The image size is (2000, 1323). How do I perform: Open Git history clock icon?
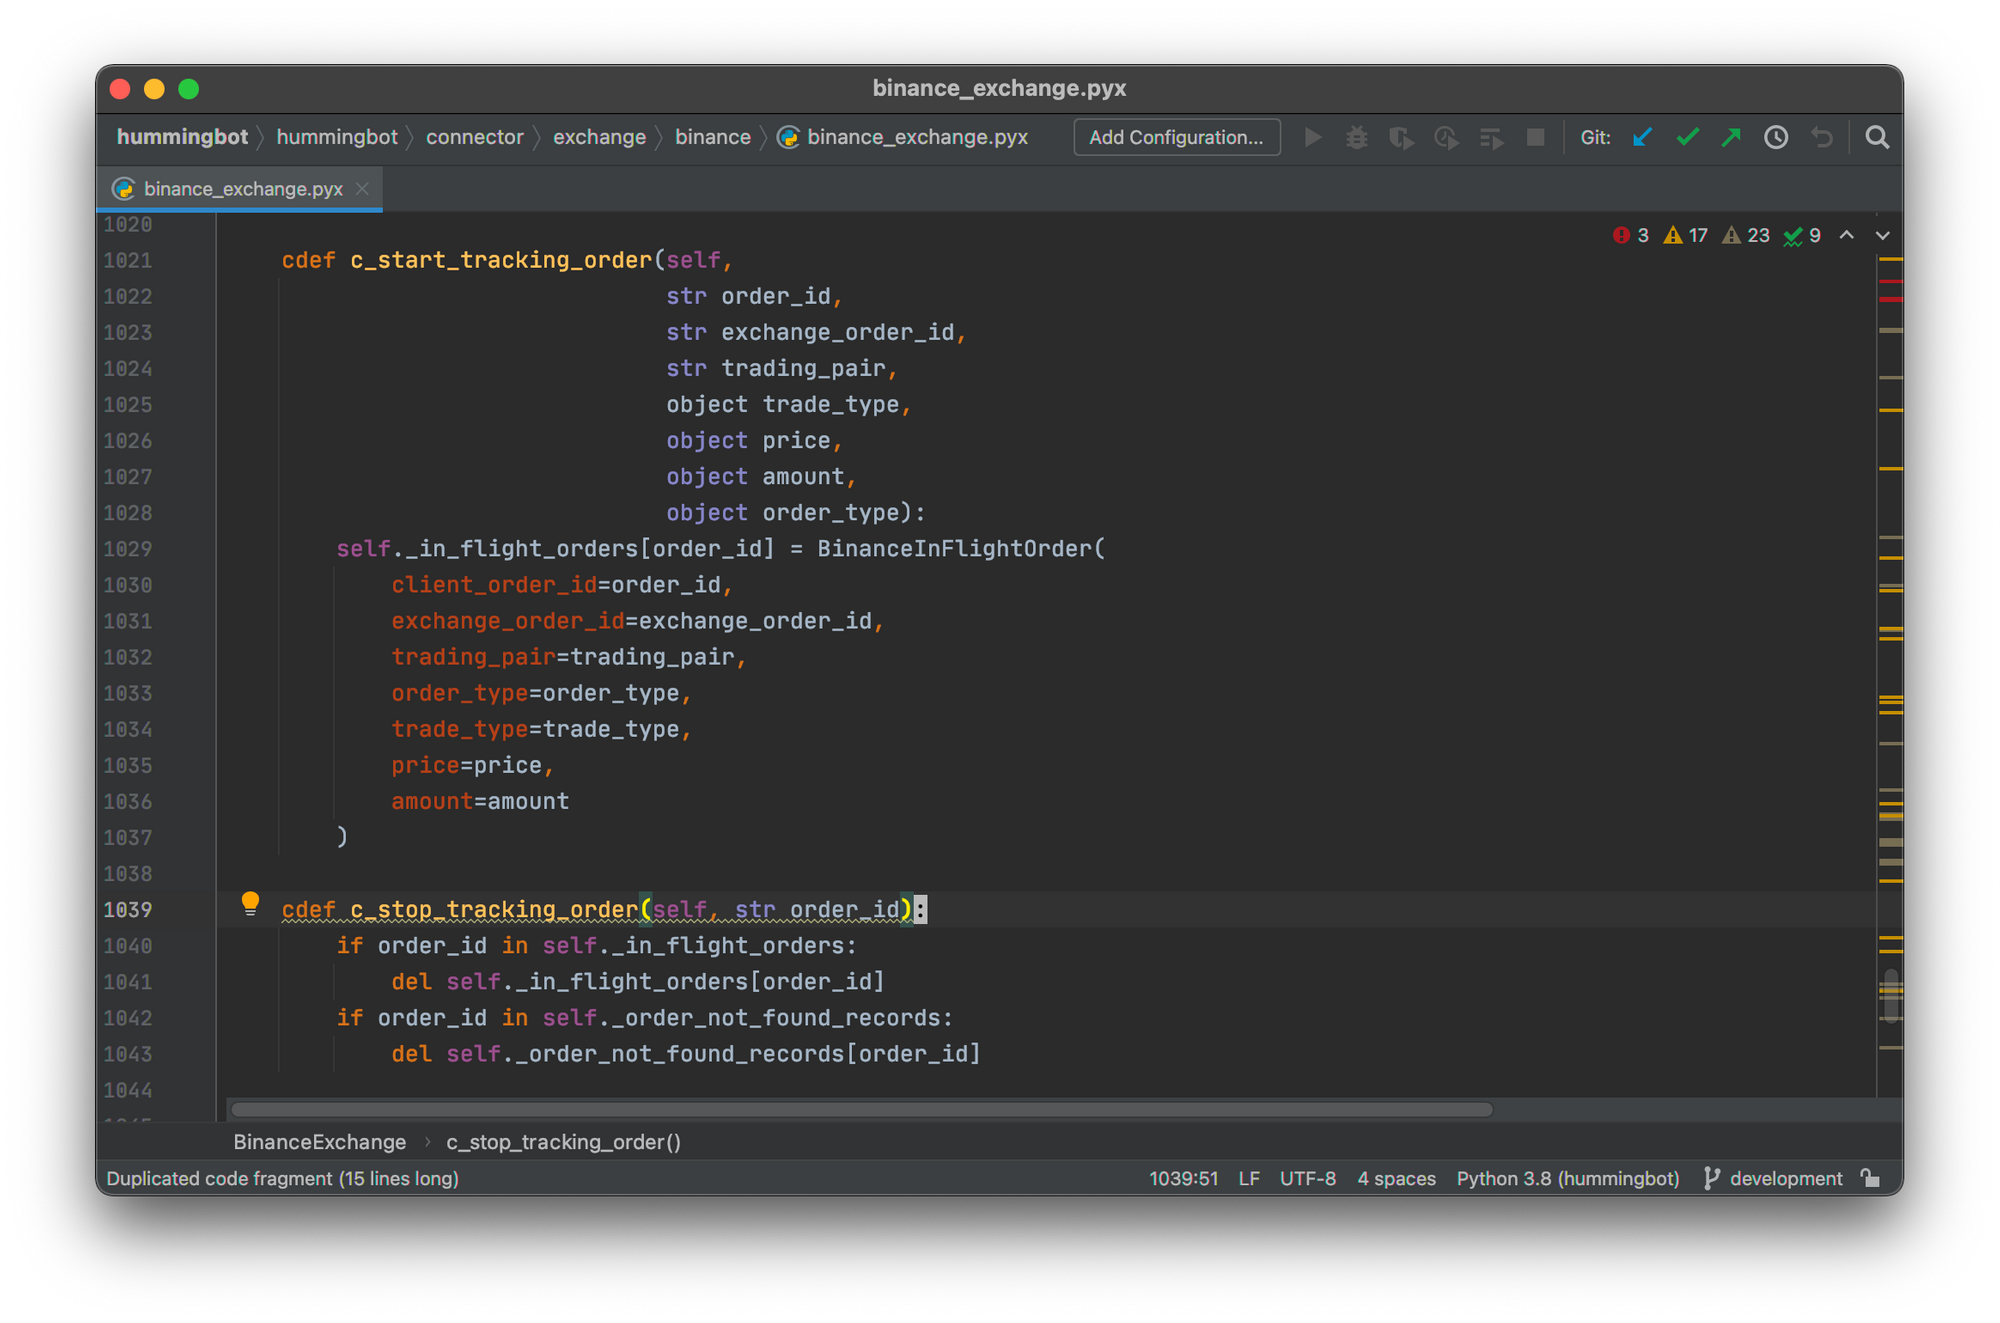1775,137
